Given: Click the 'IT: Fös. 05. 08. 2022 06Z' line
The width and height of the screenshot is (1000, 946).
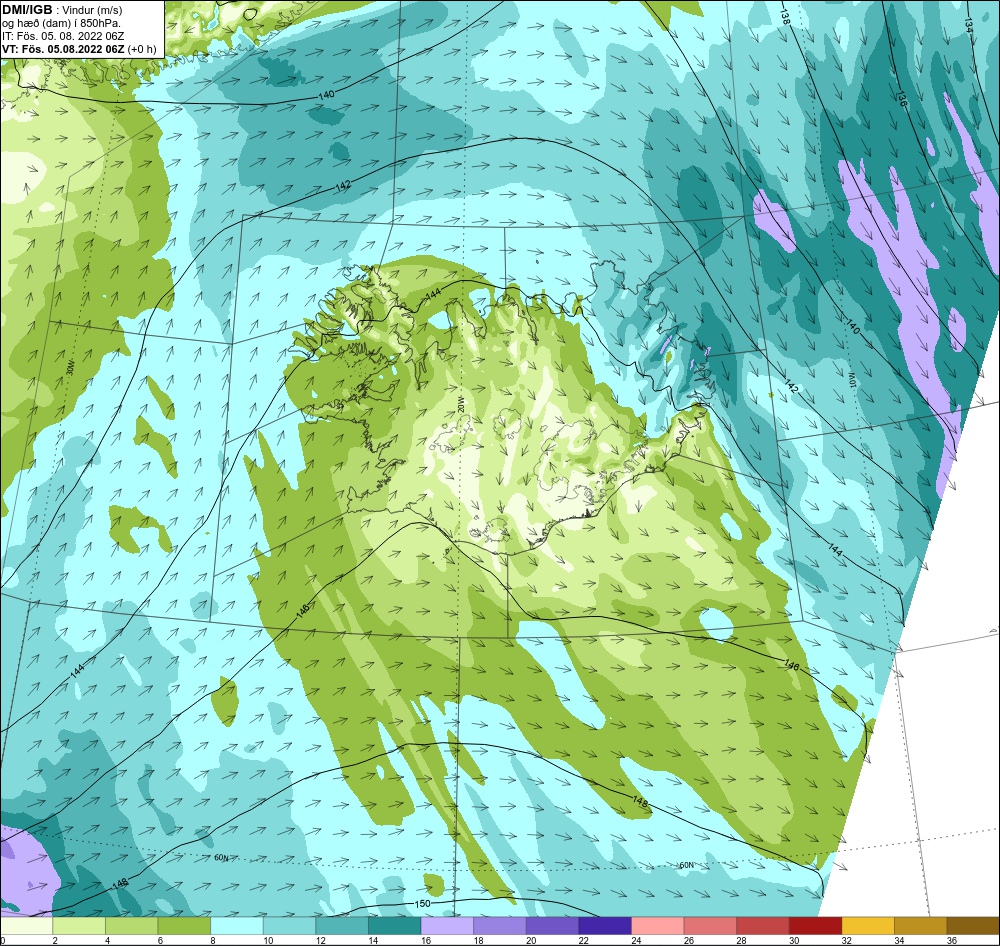Looking at the screenshot, I should [x=63, y=36].
